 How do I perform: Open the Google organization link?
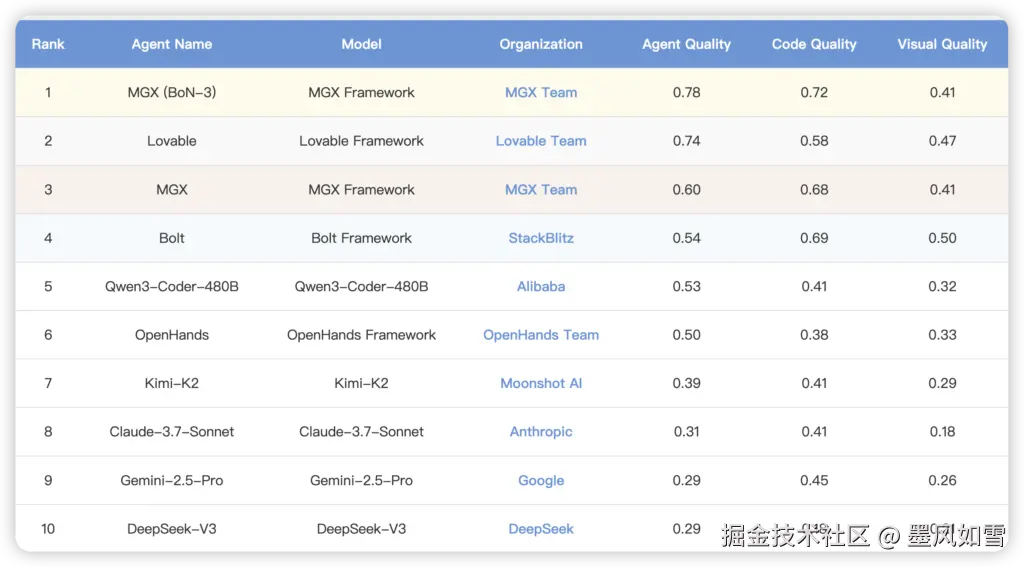pyautogui.click(x=541, y=480)
